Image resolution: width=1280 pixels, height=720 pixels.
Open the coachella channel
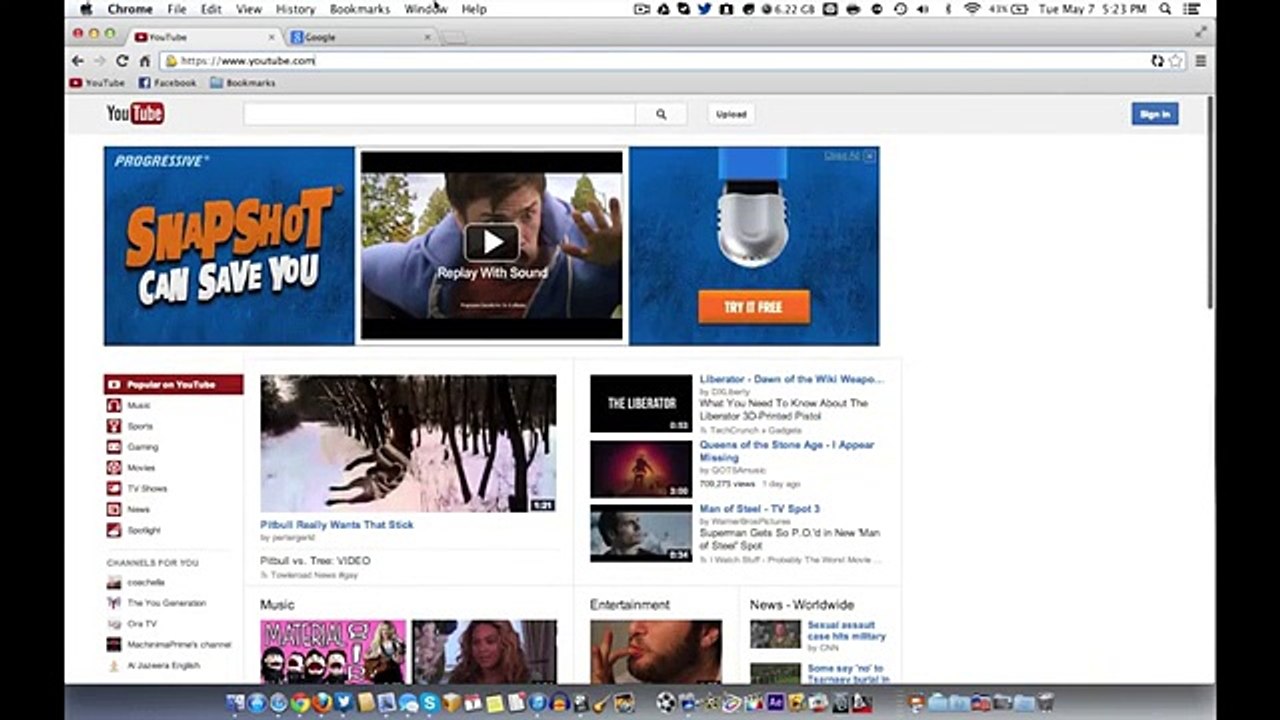pos(146,582)
